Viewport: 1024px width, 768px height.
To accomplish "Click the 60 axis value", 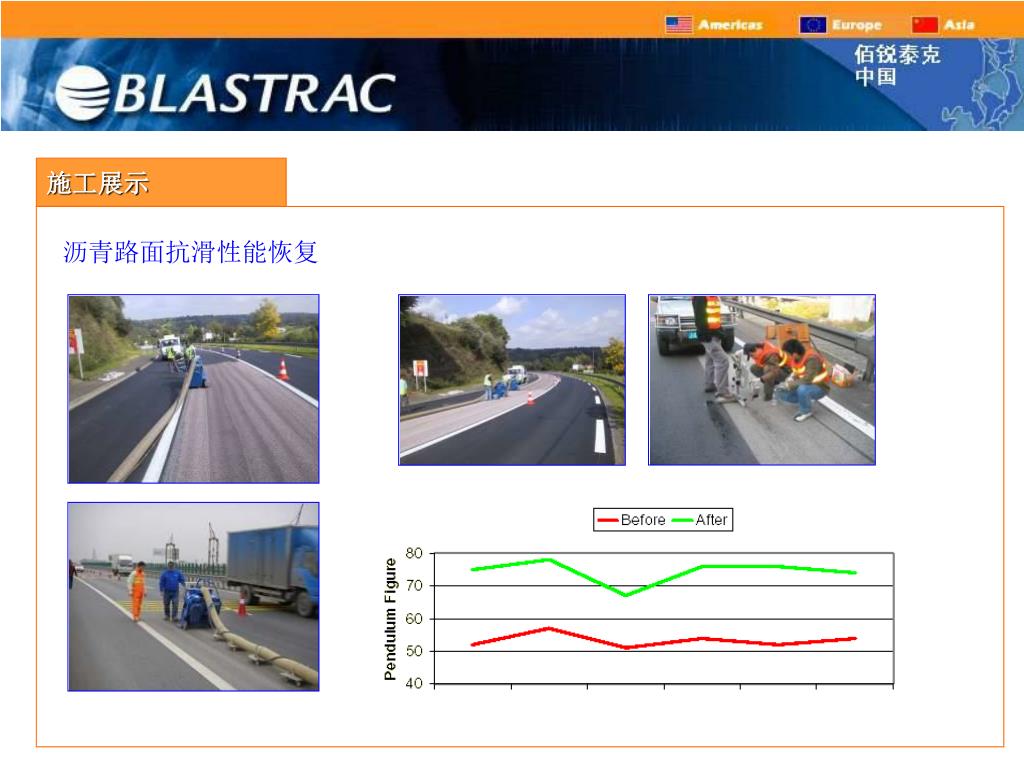I will tap(414, 618).
